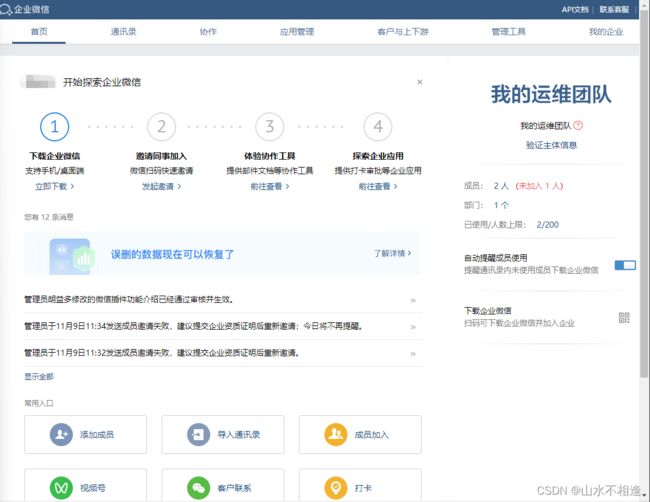Click the 企业微信 logo icon
The height and width of the screenshot is (502, 650).
click(6, 9)
